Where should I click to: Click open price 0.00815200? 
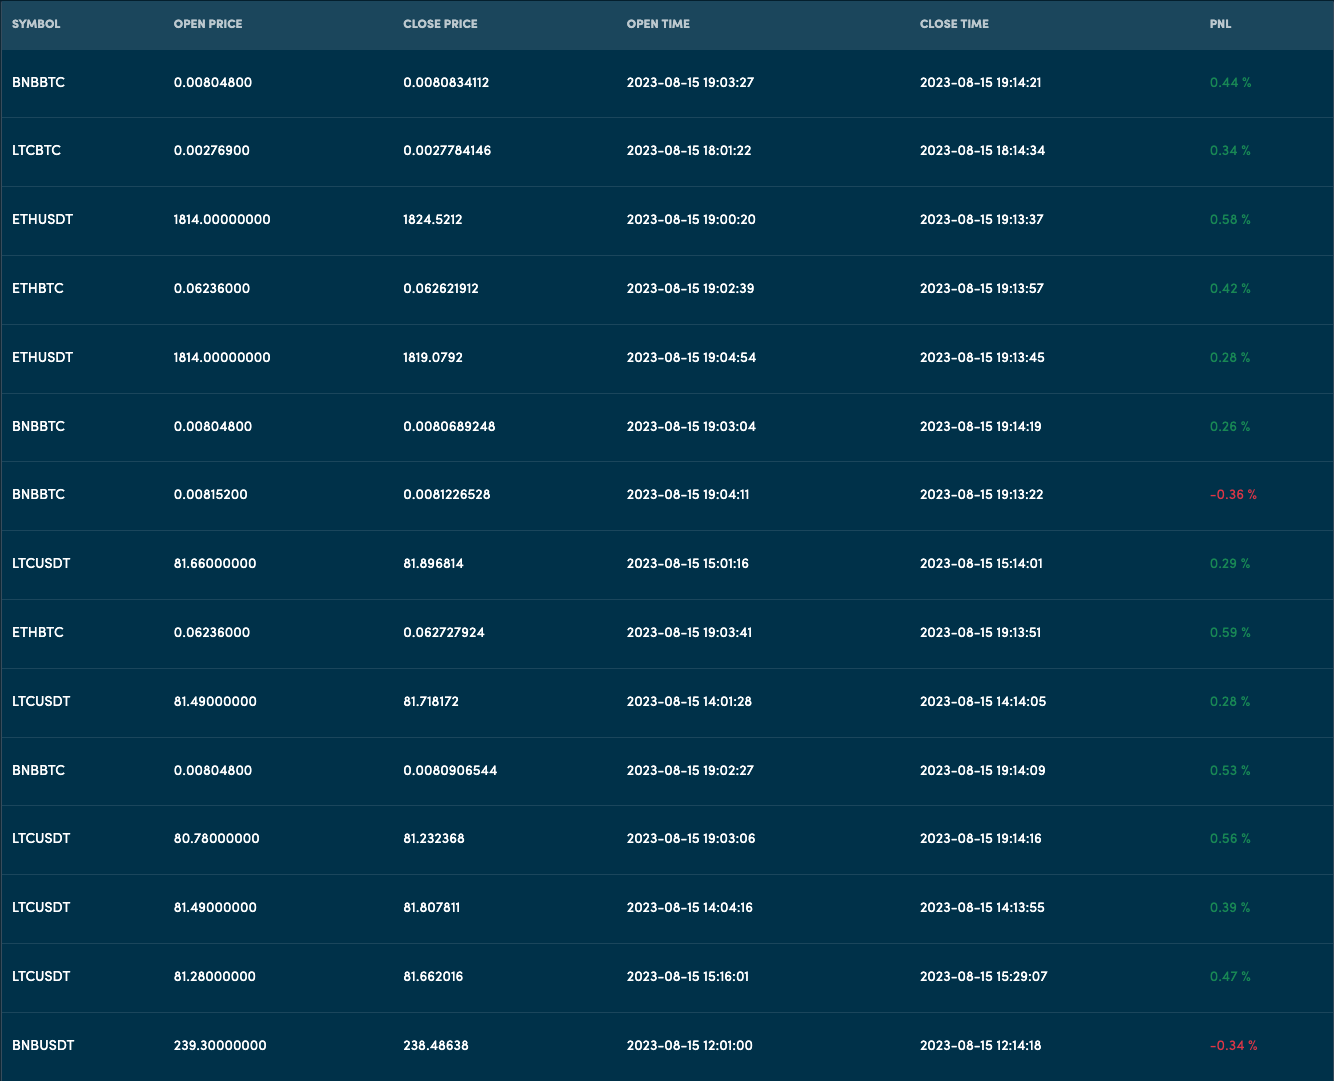pyautogui.click(x=211, y=495)
